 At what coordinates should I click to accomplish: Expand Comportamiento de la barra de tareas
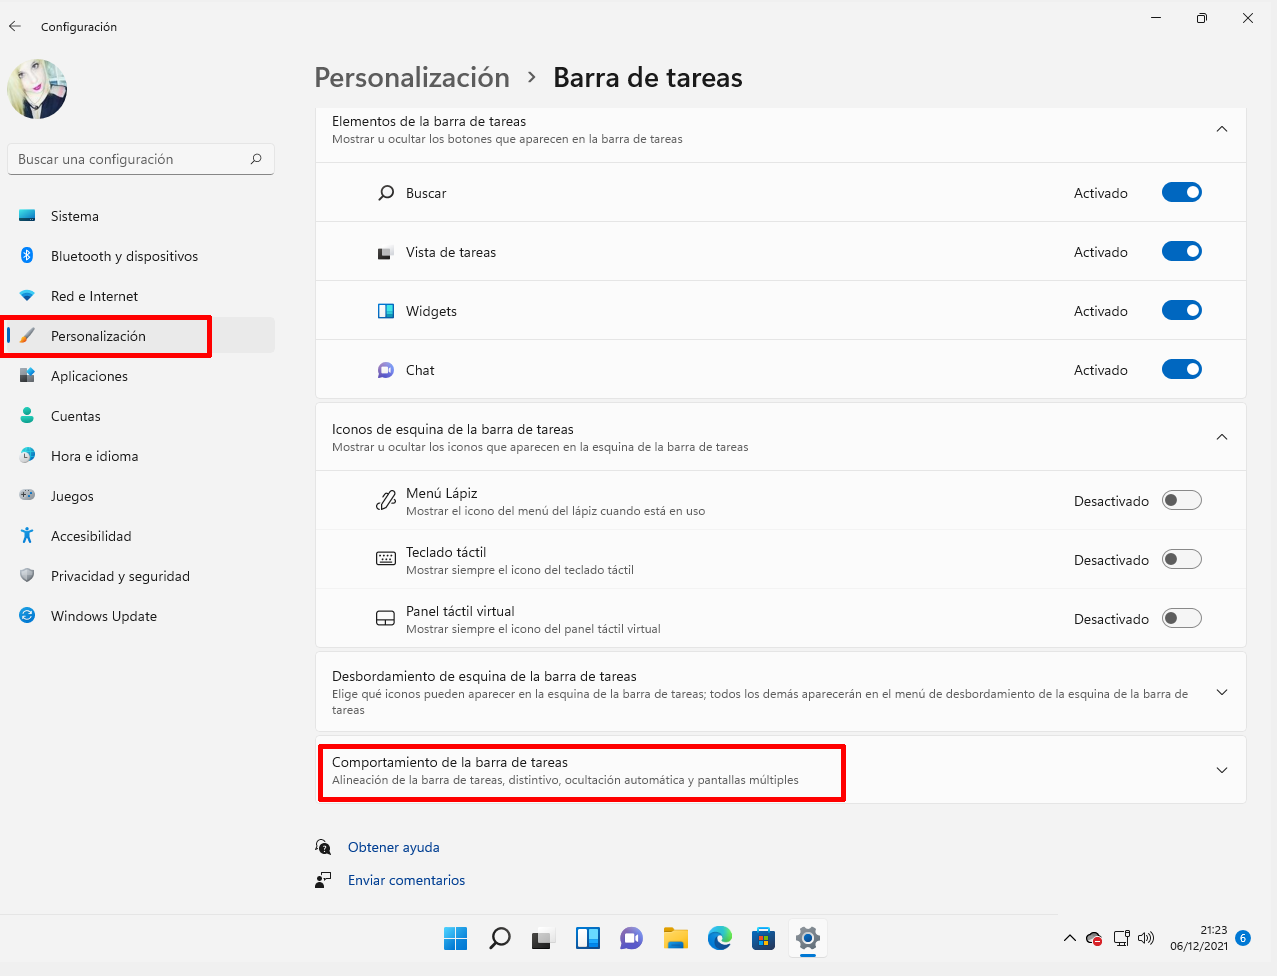tap(1221, 770)
